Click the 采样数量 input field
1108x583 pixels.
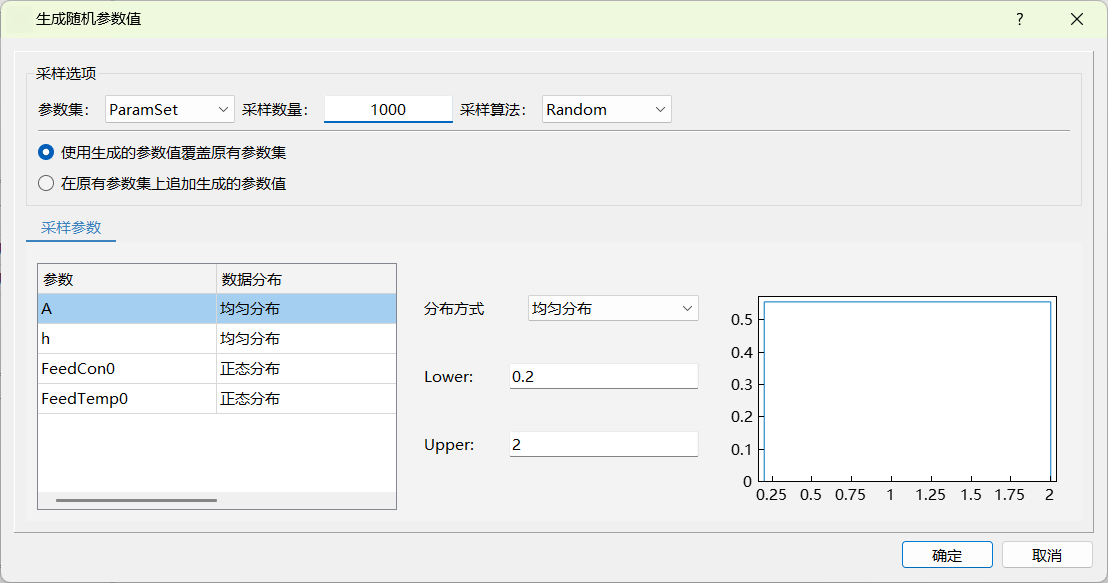point(388,109)
